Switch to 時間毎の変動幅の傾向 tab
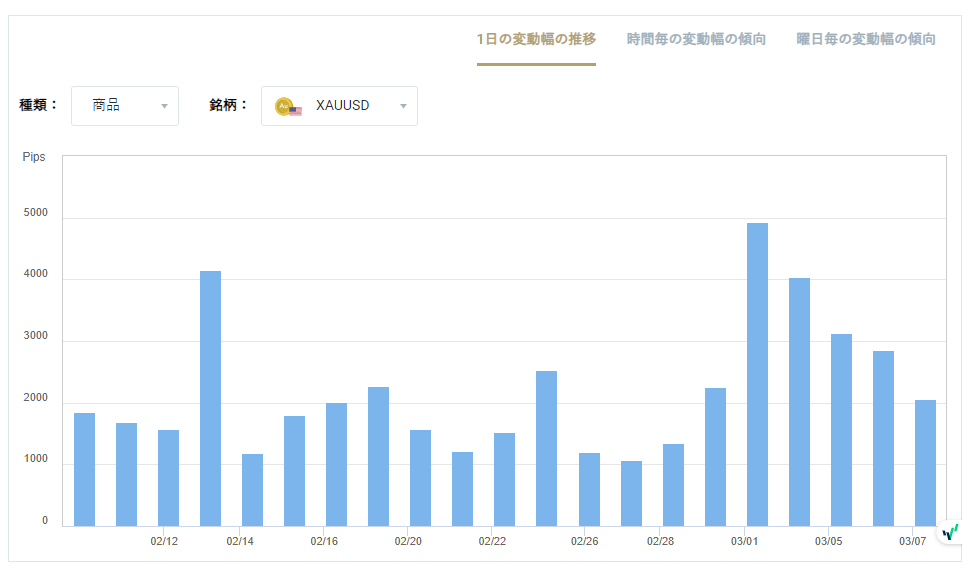 [x=696, y=39]
